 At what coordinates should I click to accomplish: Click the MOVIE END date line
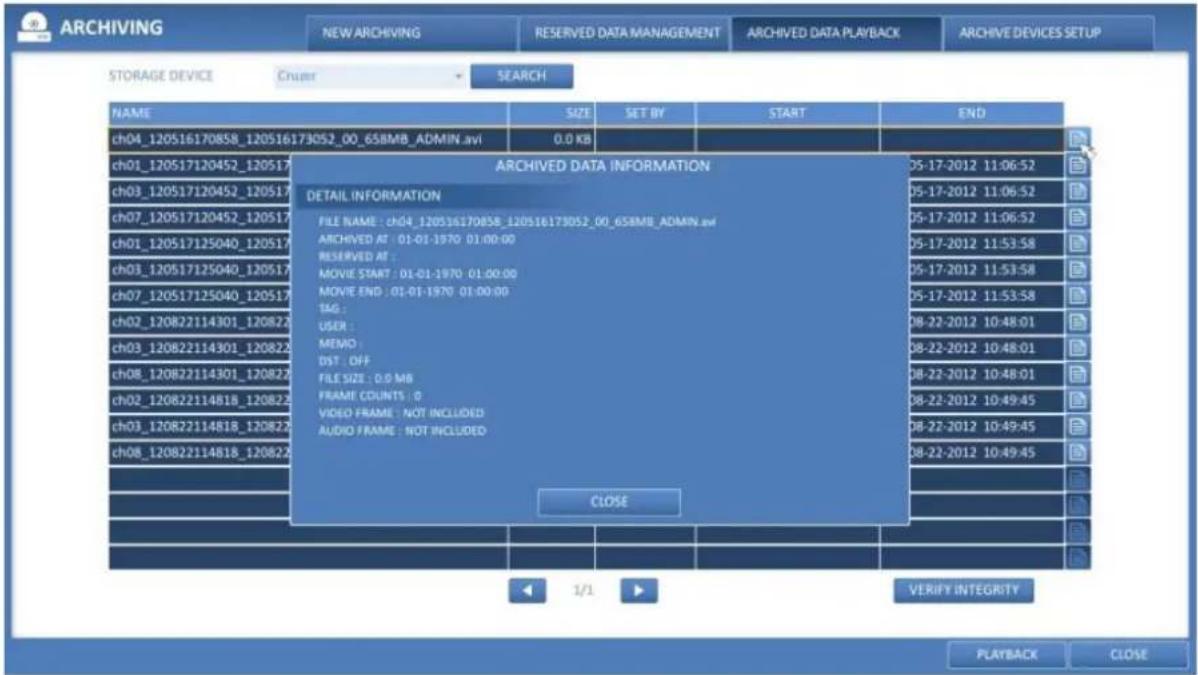pyautogui.click(x=413, y=291)
